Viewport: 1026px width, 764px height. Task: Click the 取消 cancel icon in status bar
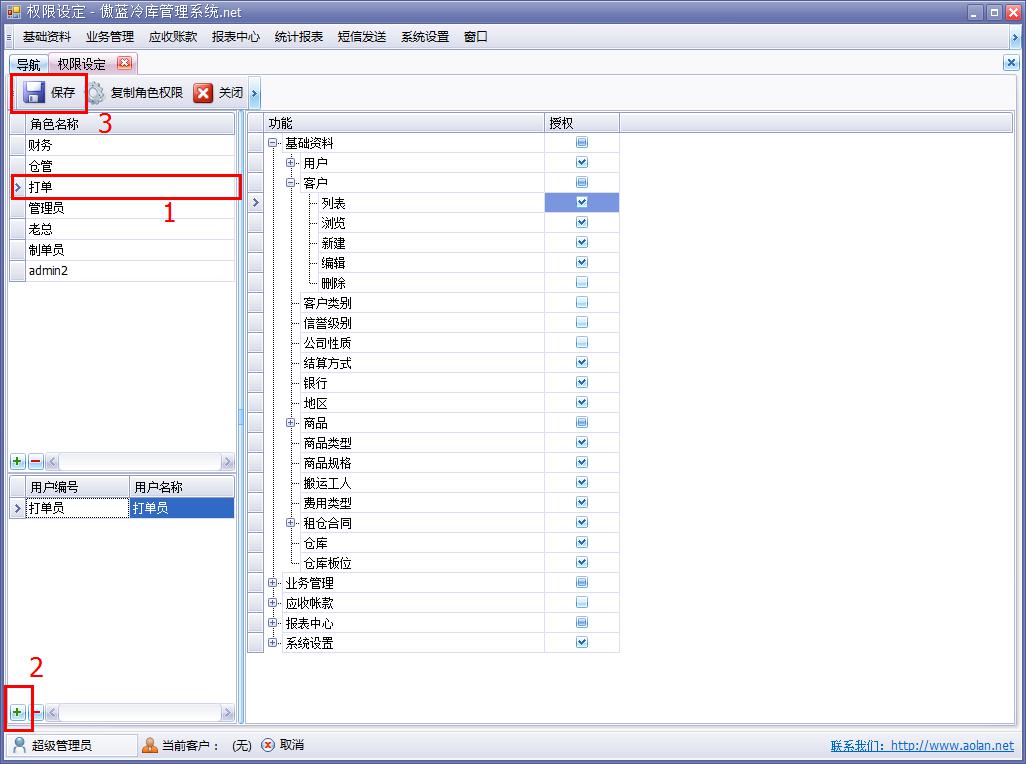[268, 745]
